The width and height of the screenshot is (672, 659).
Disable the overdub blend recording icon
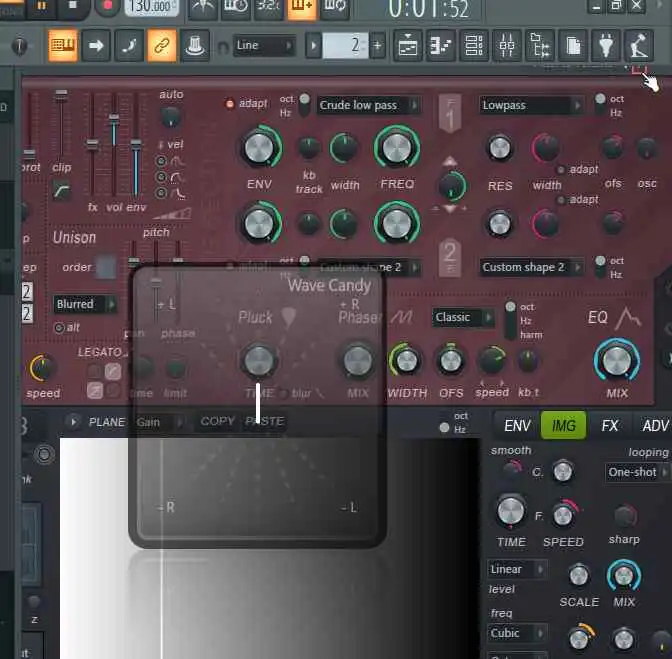[x=302, y=7]
